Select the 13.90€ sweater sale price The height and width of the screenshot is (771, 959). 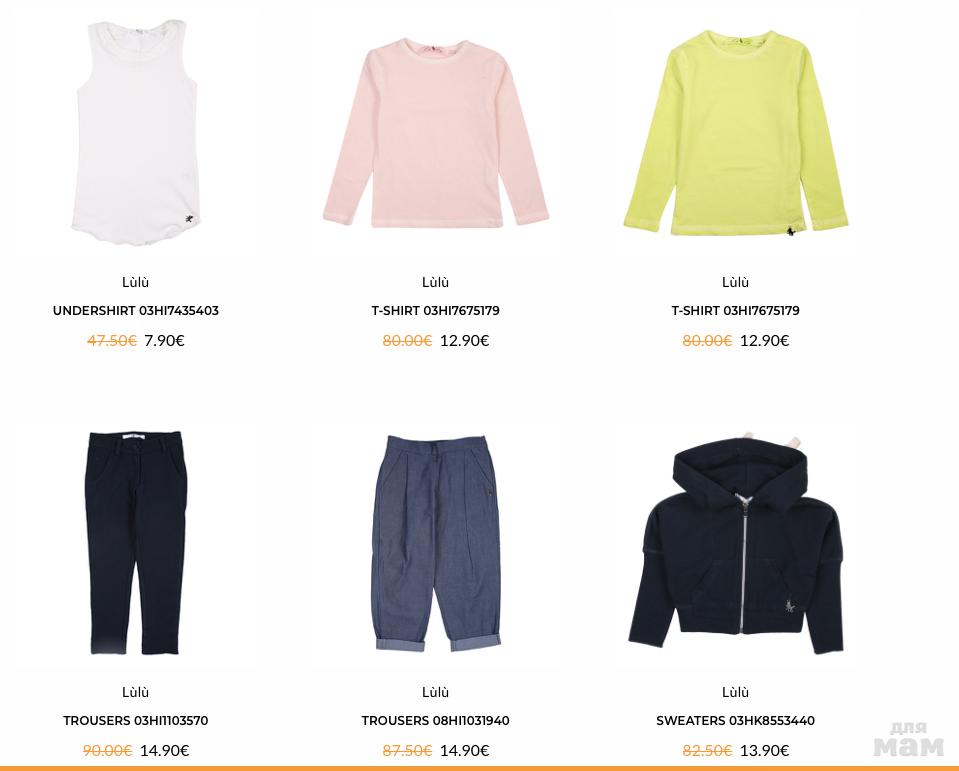765,750
